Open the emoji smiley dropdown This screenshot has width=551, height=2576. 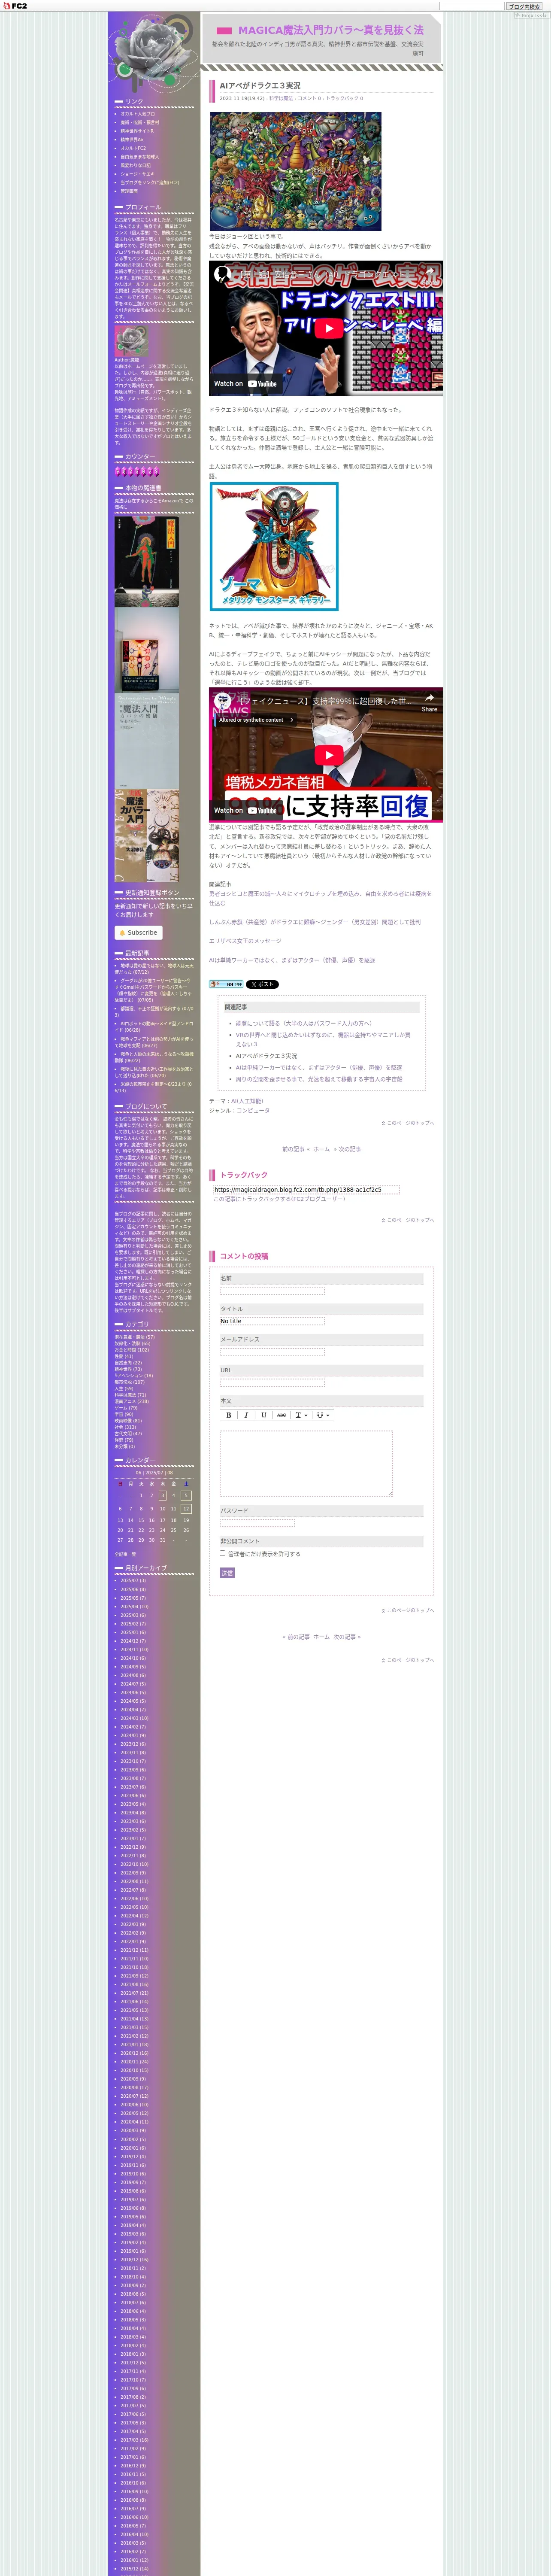(323, 1415)
